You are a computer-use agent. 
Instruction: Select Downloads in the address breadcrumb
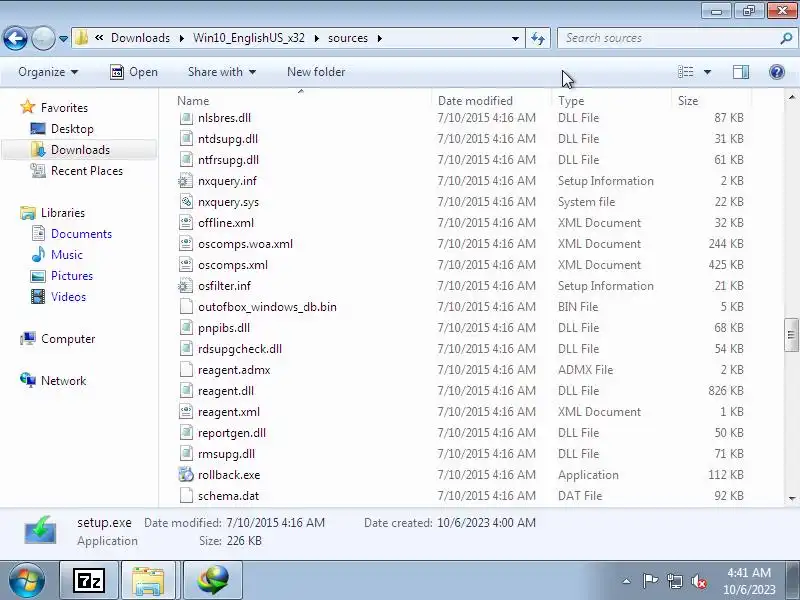tap(140, 38)
